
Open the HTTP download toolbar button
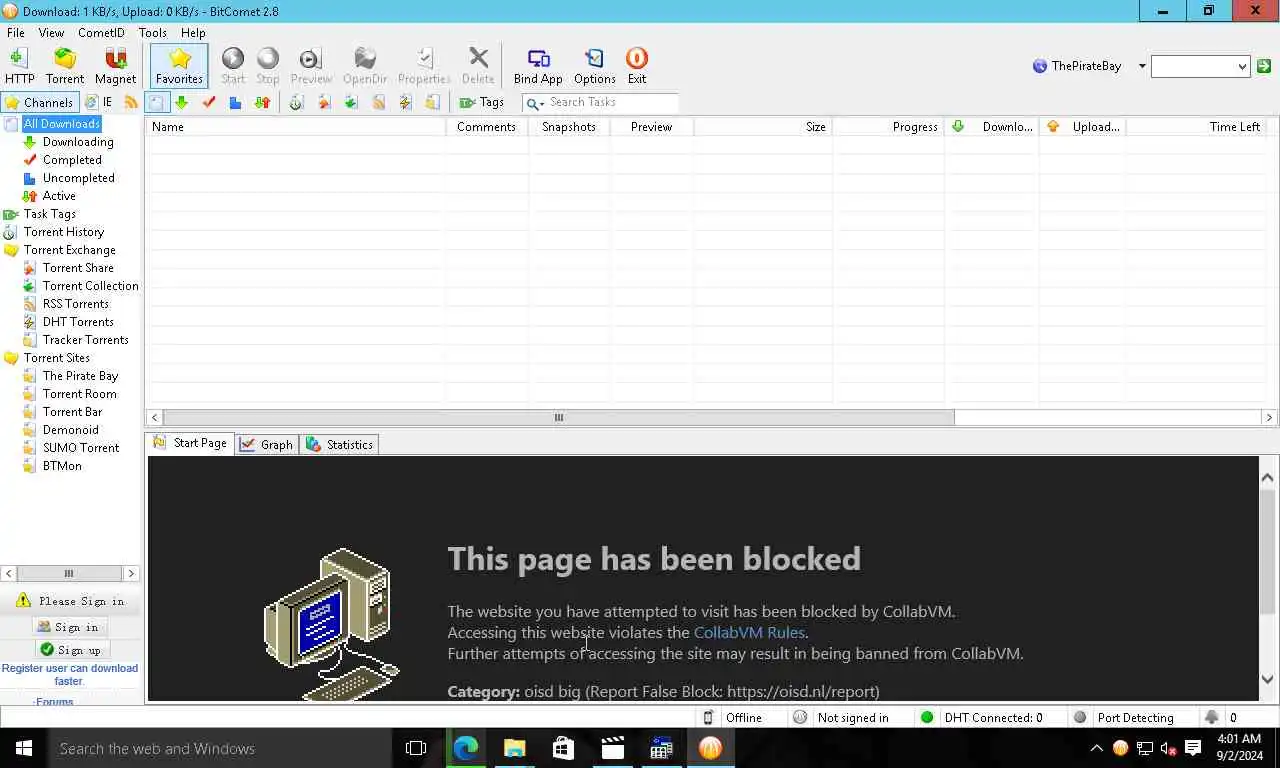[x=19, y=66]
